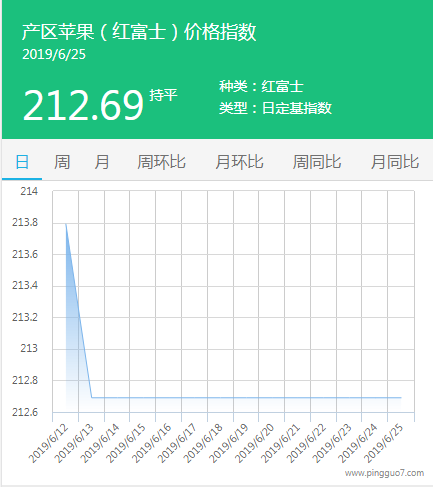Switch to 周环比 tab
The height and width of the screenshot is (487, 433).
tap(161, 162)
